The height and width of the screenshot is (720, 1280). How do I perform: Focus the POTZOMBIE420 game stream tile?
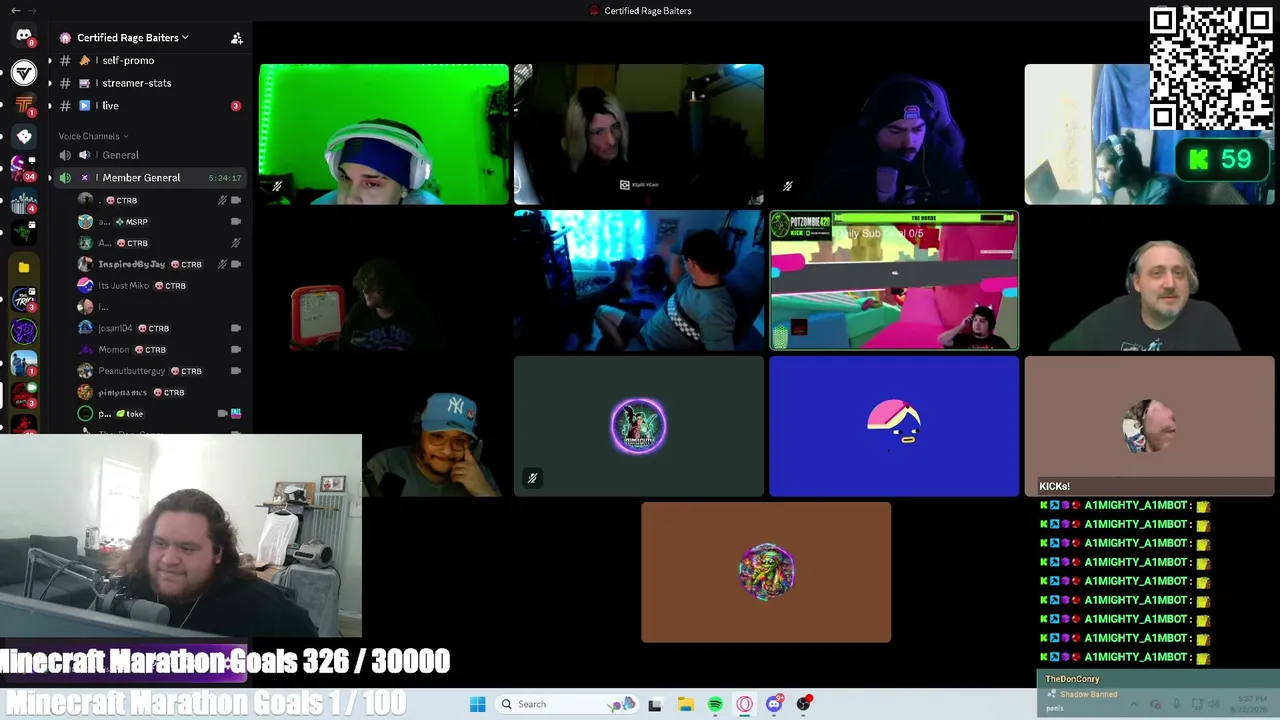click(894, 281)
